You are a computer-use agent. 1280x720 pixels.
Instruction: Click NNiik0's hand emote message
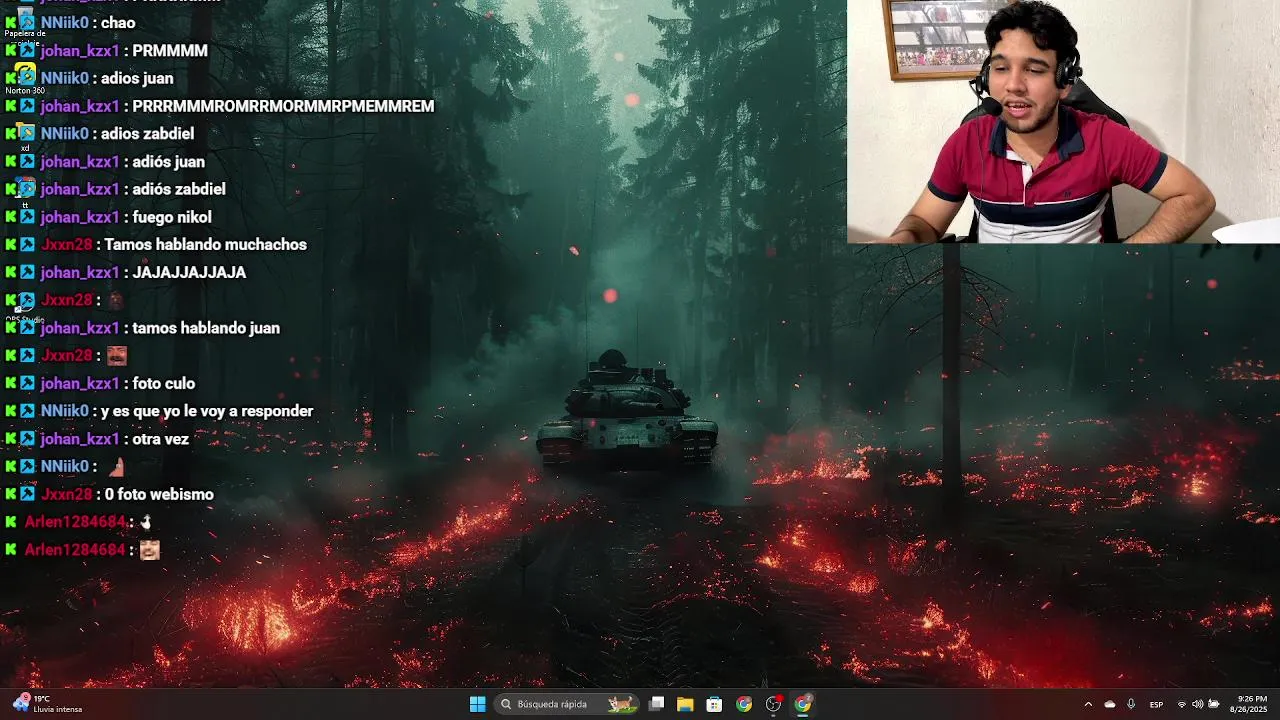[116, 467]
